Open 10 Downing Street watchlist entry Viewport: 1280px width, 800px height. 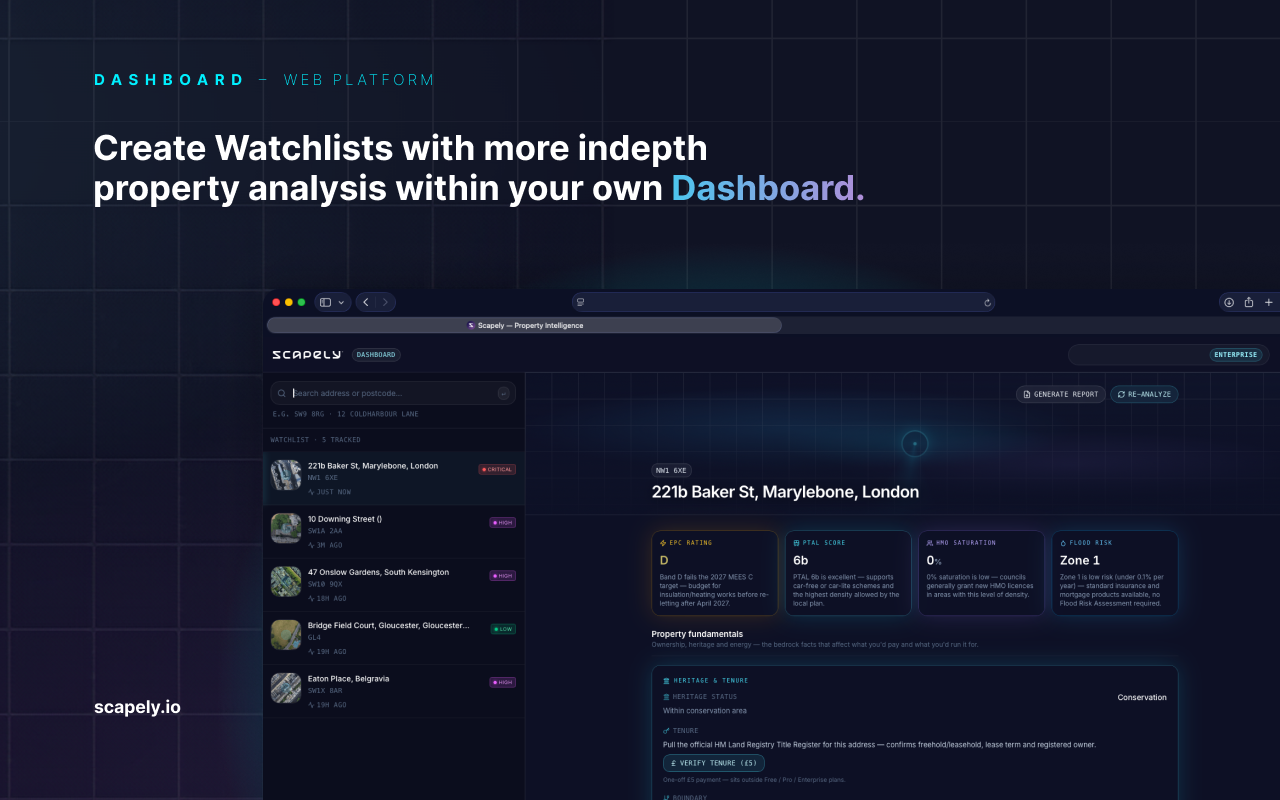tap(393, 531)
